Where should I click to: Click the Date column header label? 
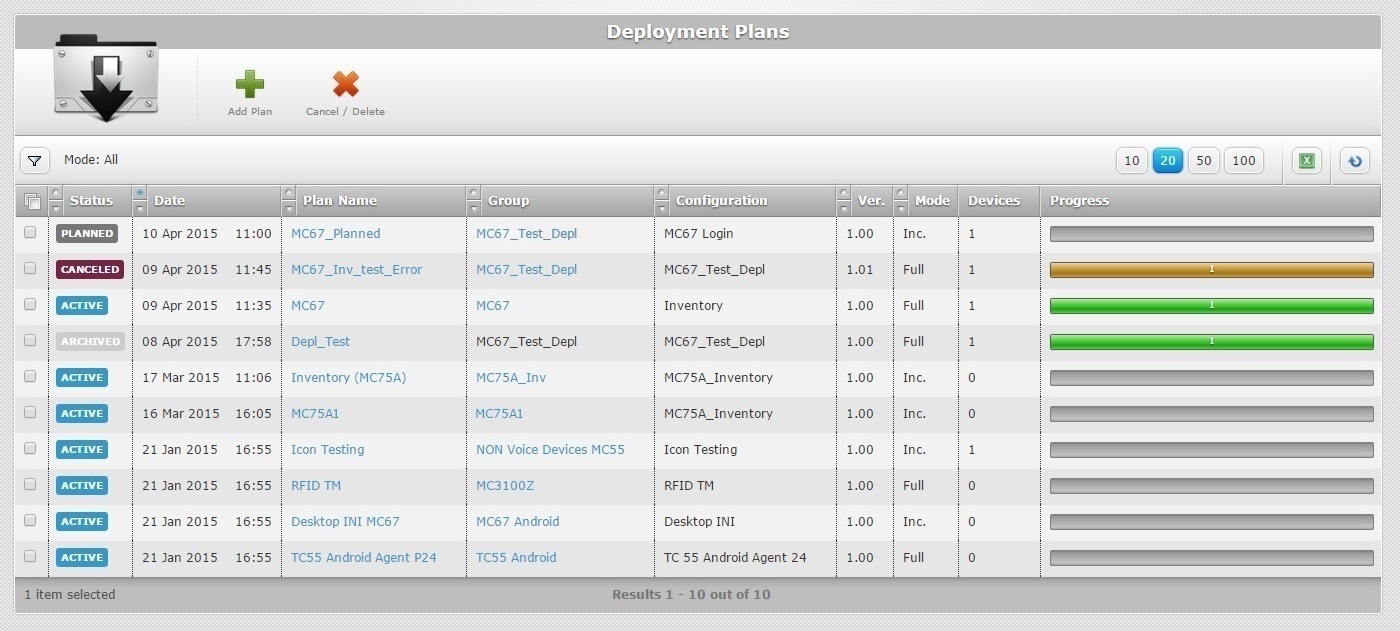(170, 200)
